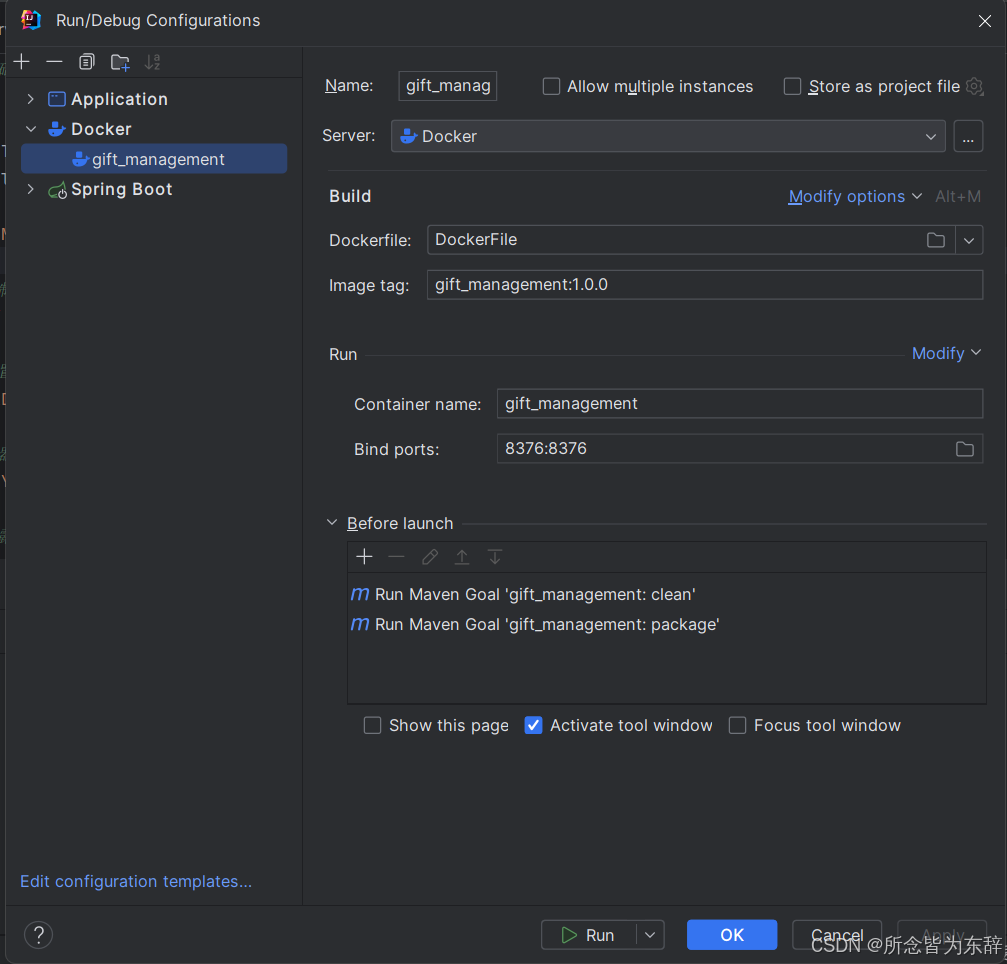Open Edit configuration templates
The width and height of the screenshot is (1007, 964).
[135, 881]
